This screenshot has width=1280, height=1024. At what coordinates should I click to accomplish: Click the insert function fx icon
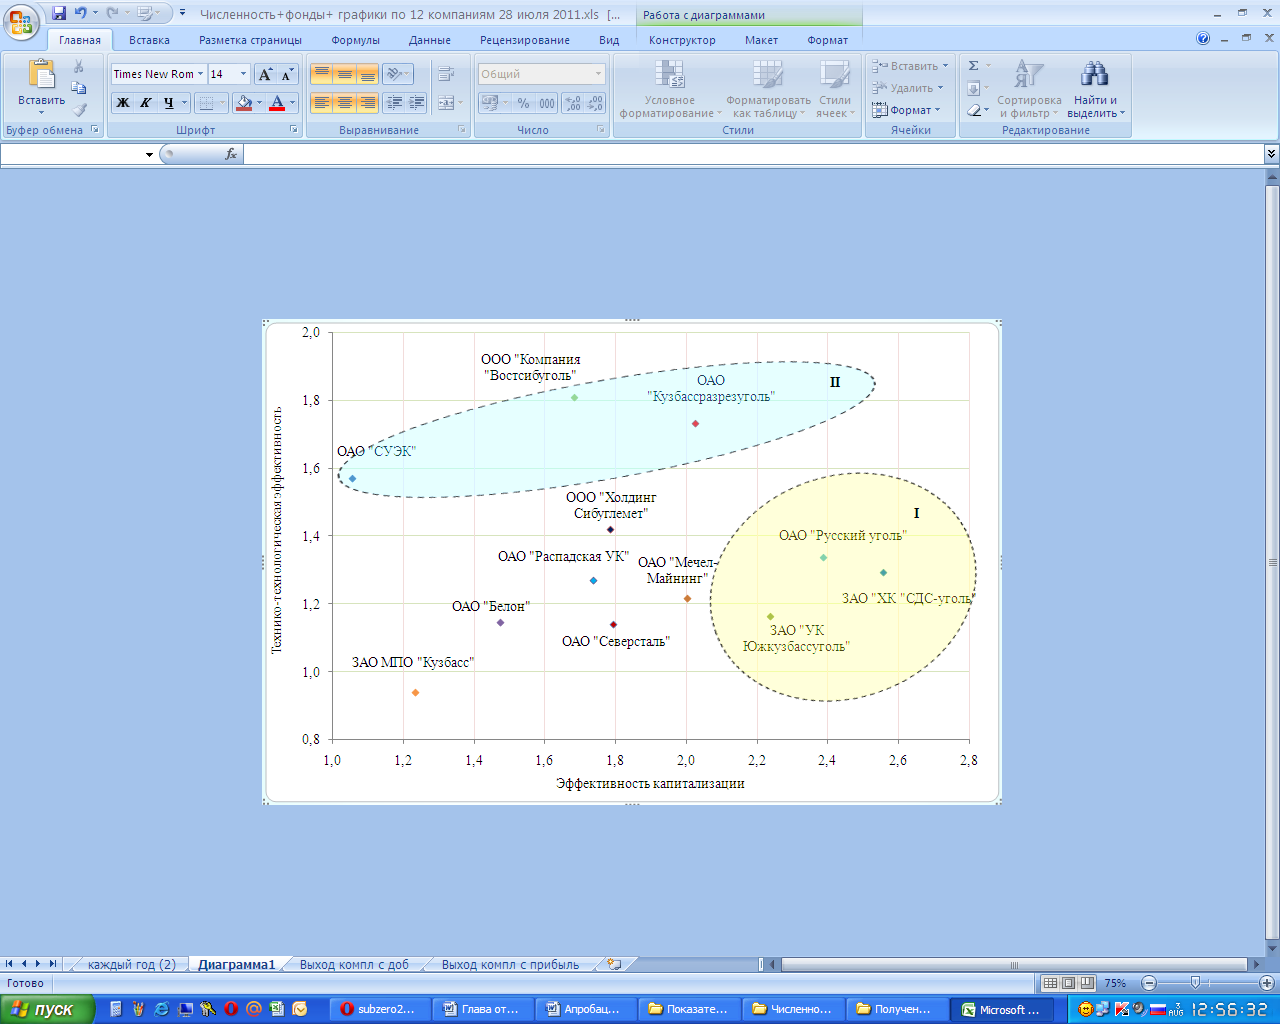click(231, 154)
